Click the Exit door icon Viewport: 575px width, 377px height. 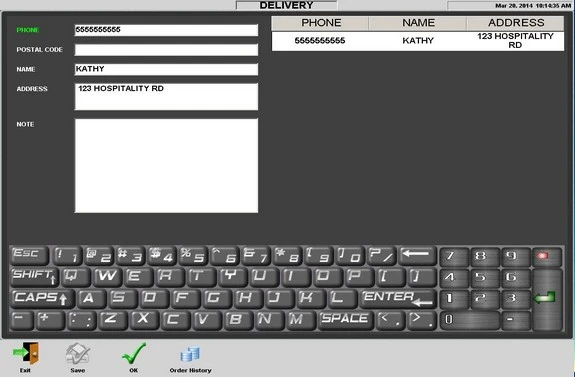pyautogui.click(x=26, y=354)
